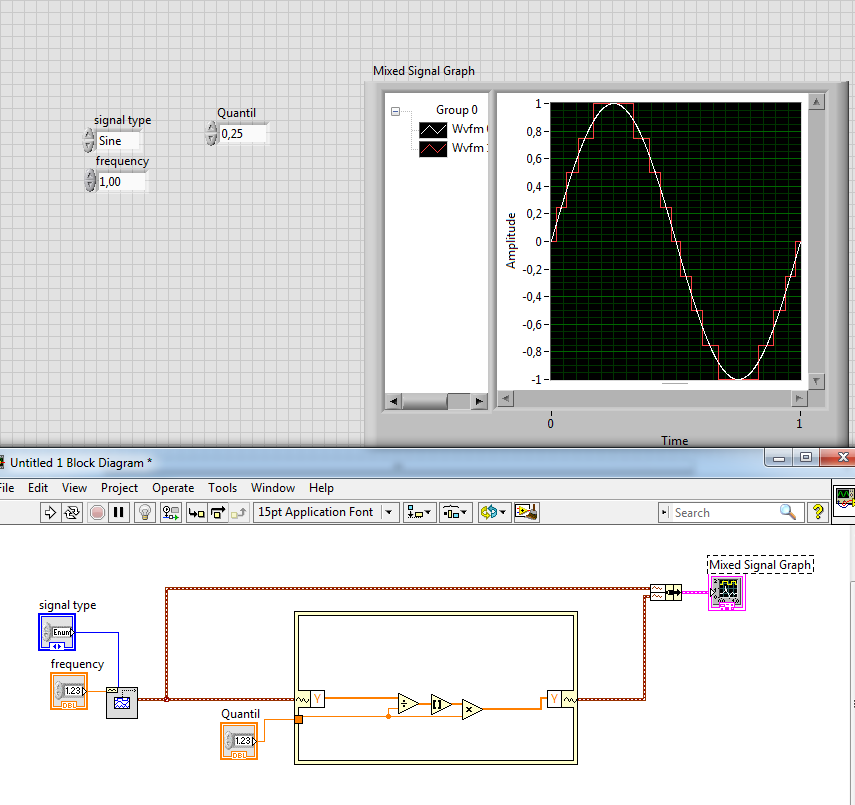Screen dimensions: 855x805
Task: Open the View menu
Action: point(74,488)
